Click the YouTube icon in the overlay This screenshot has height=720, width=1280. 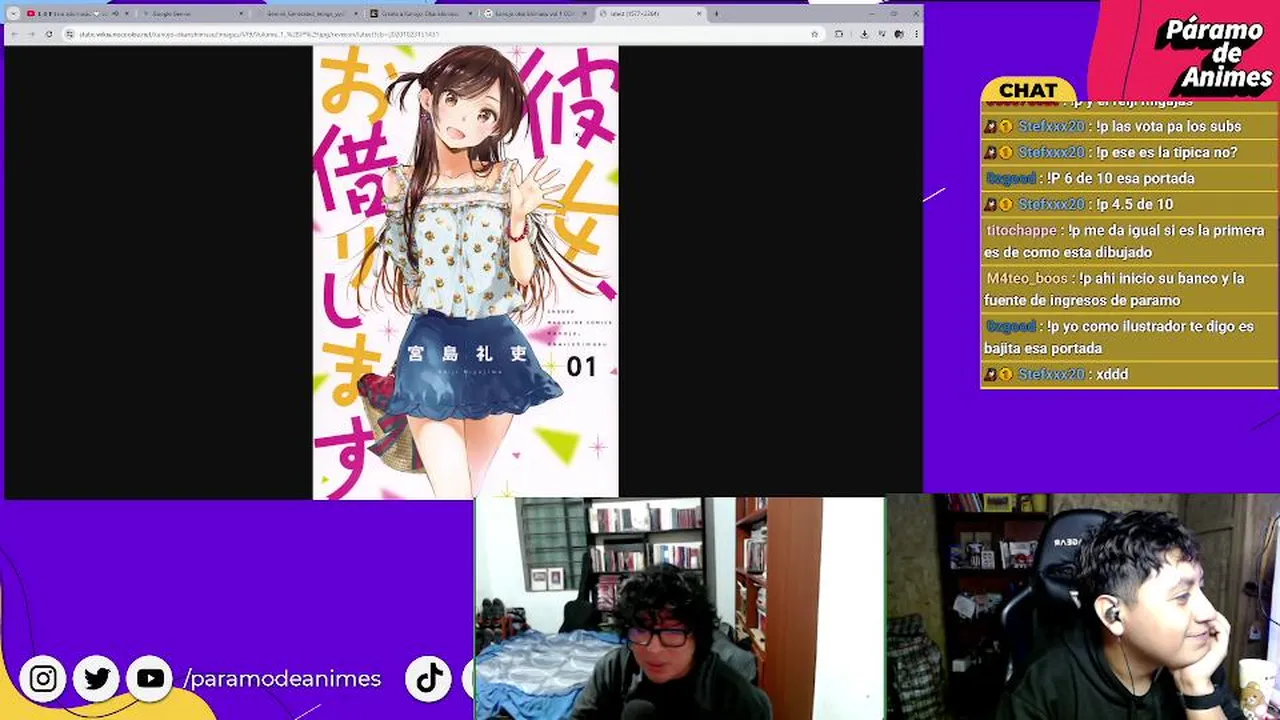click(150, 679)
